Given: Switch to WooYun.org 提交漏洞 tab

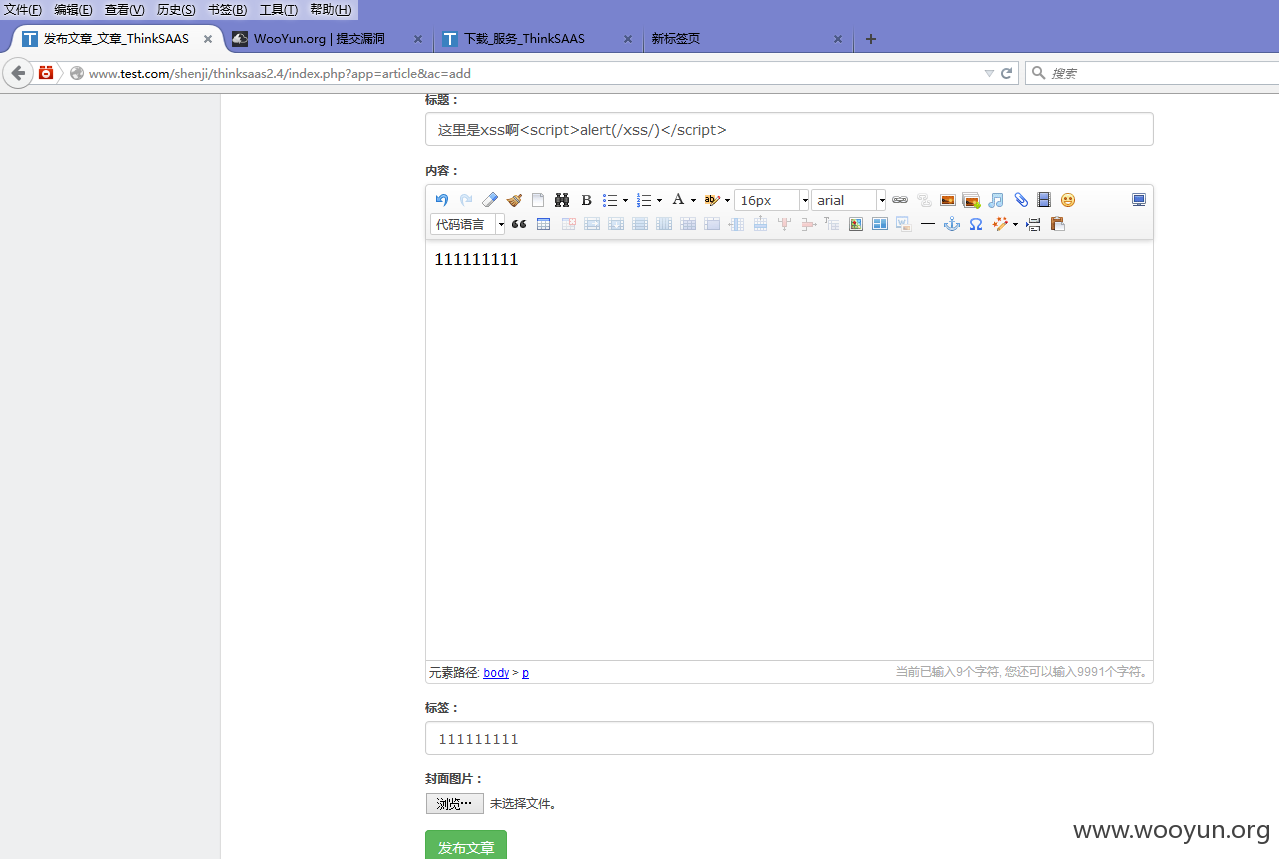Looking at the screenshot, I should (328, 39).
